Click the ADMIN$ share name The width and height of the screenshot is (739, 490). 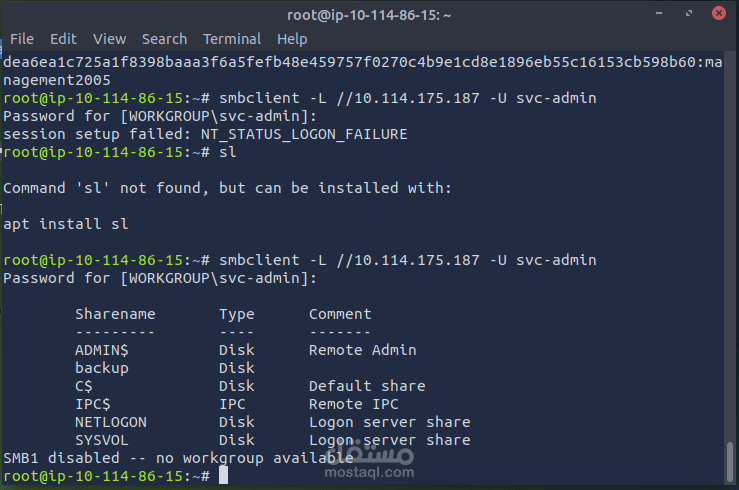102,350
